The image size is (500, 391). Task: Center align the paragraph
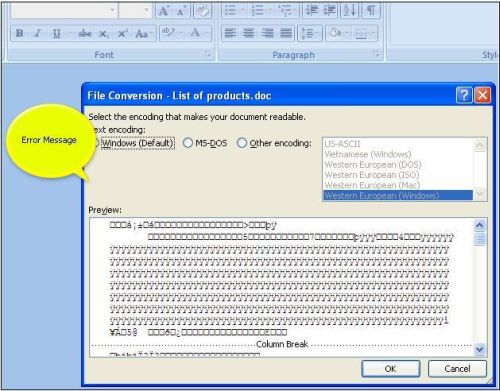(248, 33)
